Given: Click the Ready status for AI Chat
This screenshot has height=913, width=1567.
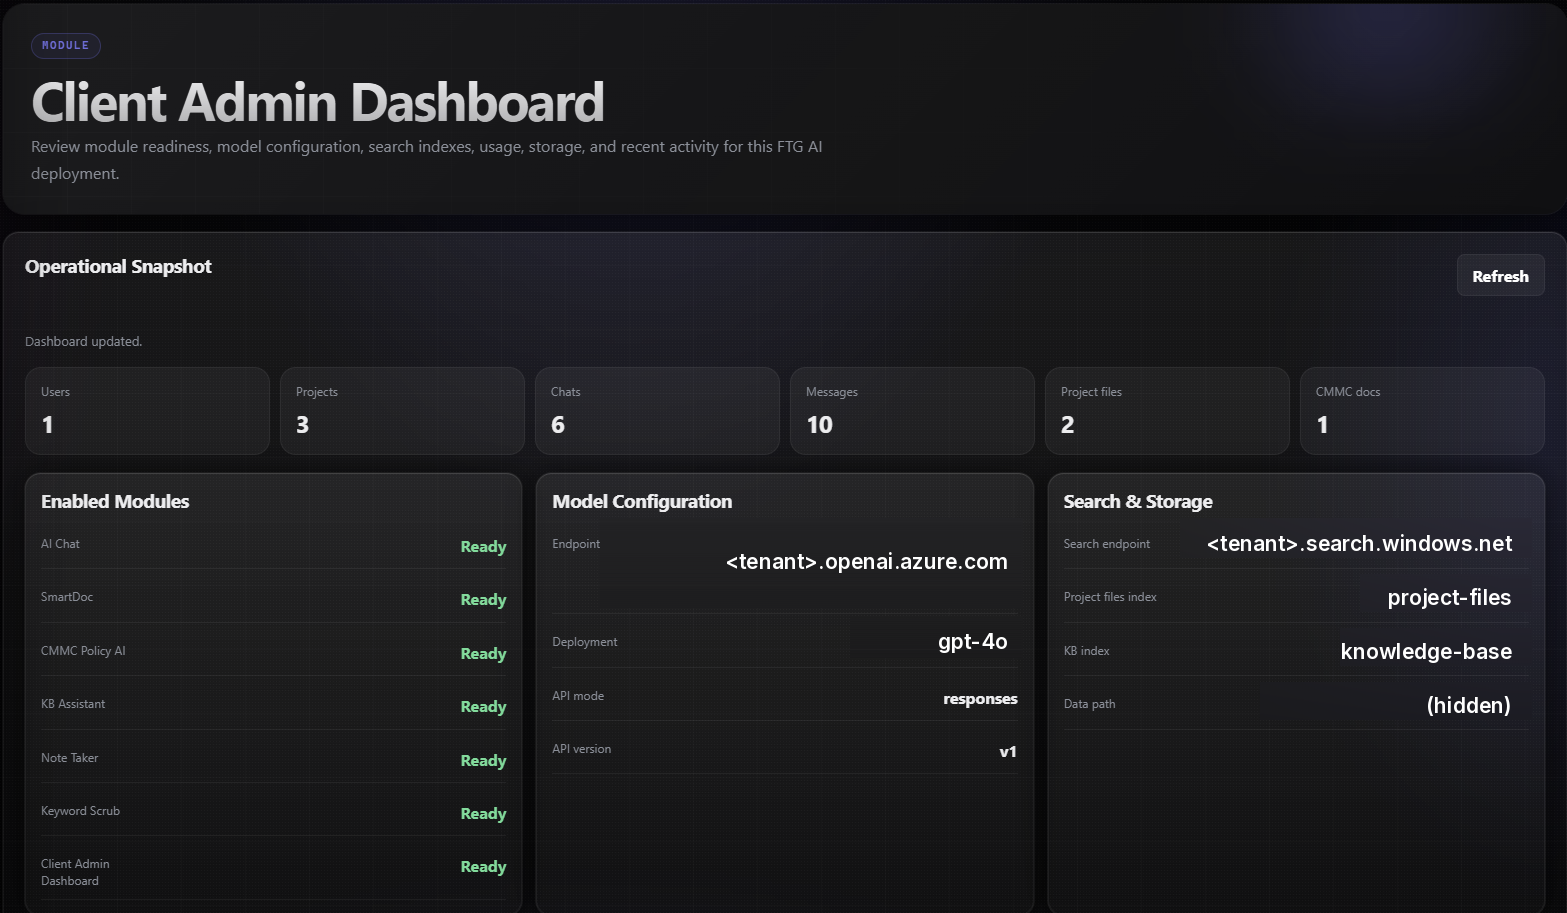Looking at the screenshot, I should point(483,547).
